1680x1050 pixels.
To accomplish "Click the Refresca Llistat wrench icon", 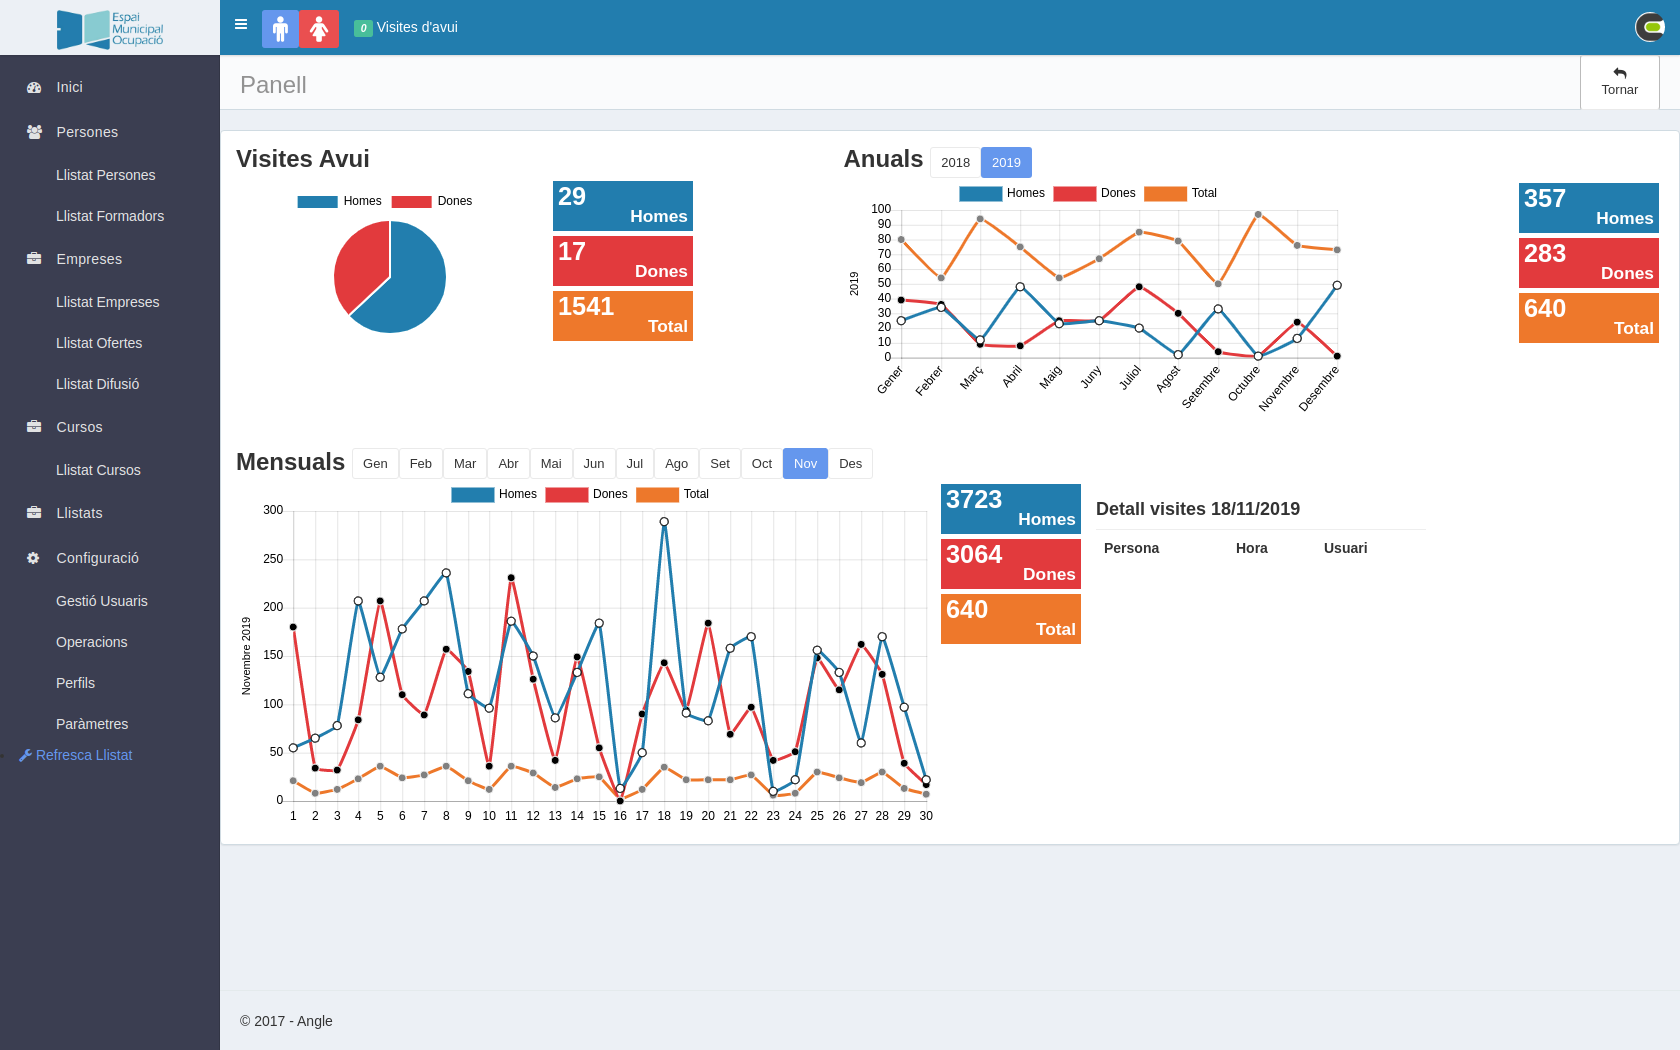I will 26,755.
